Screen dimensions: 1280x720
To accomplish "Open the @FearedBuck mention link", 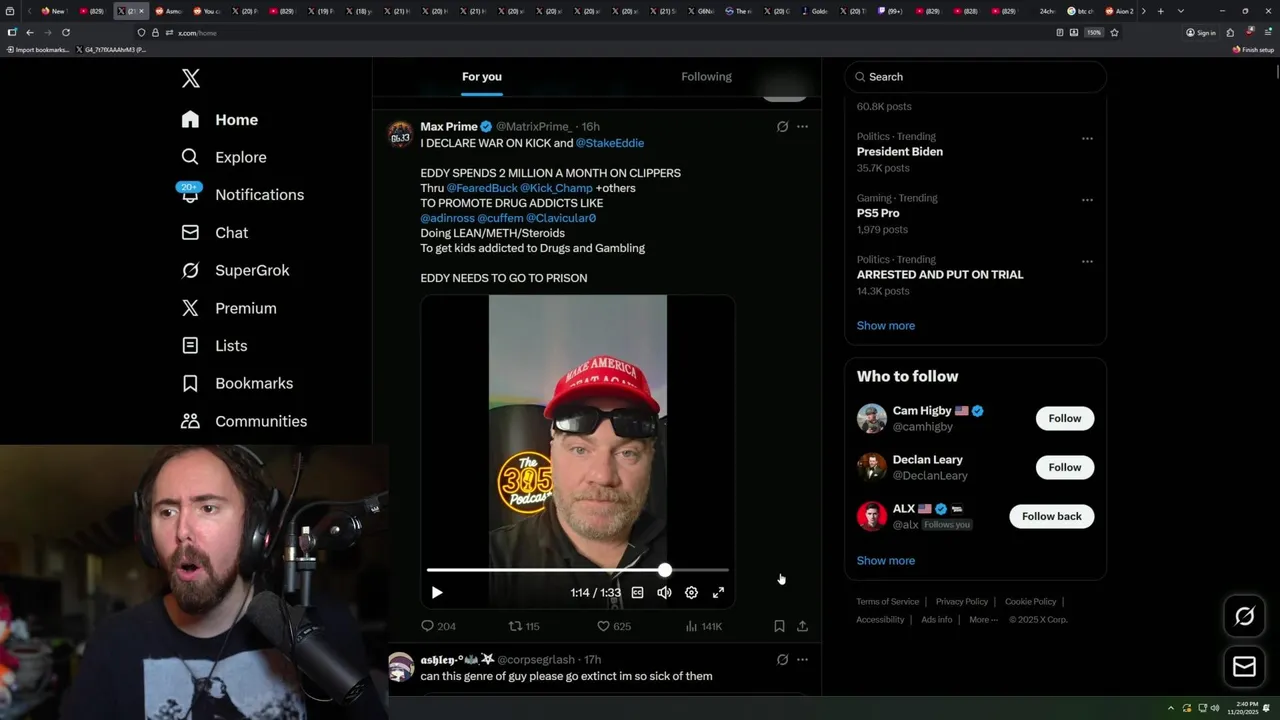I will point(482,188).
